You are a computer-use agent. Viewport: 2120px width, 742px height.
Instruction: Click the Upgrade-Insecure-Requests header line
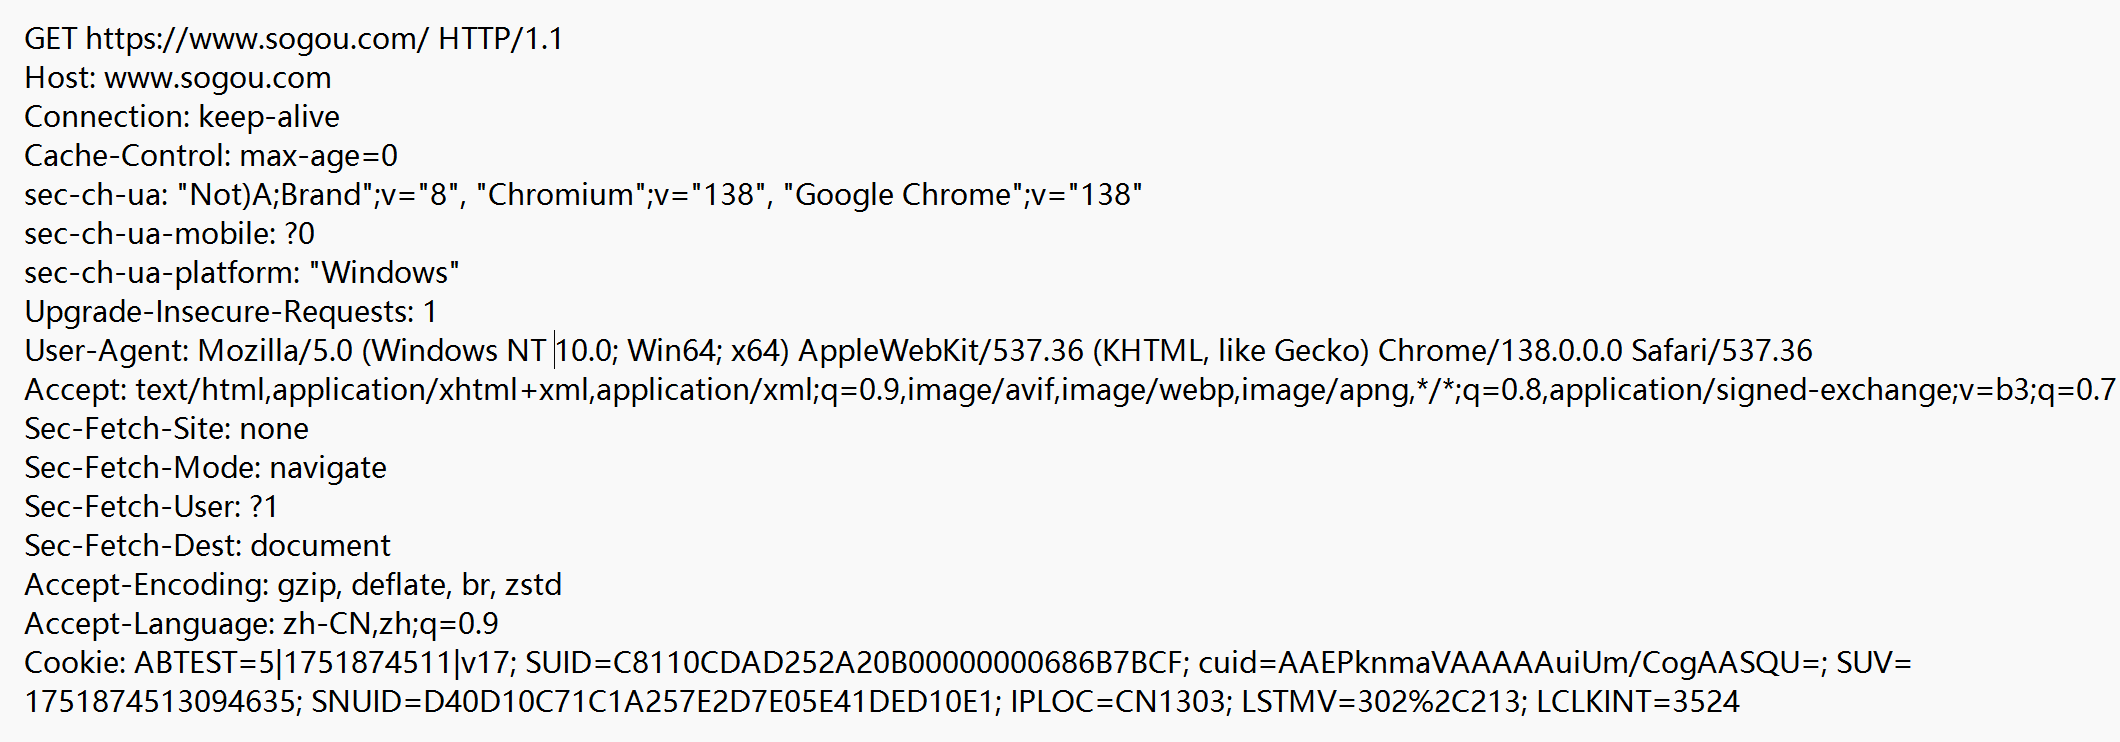230,312
